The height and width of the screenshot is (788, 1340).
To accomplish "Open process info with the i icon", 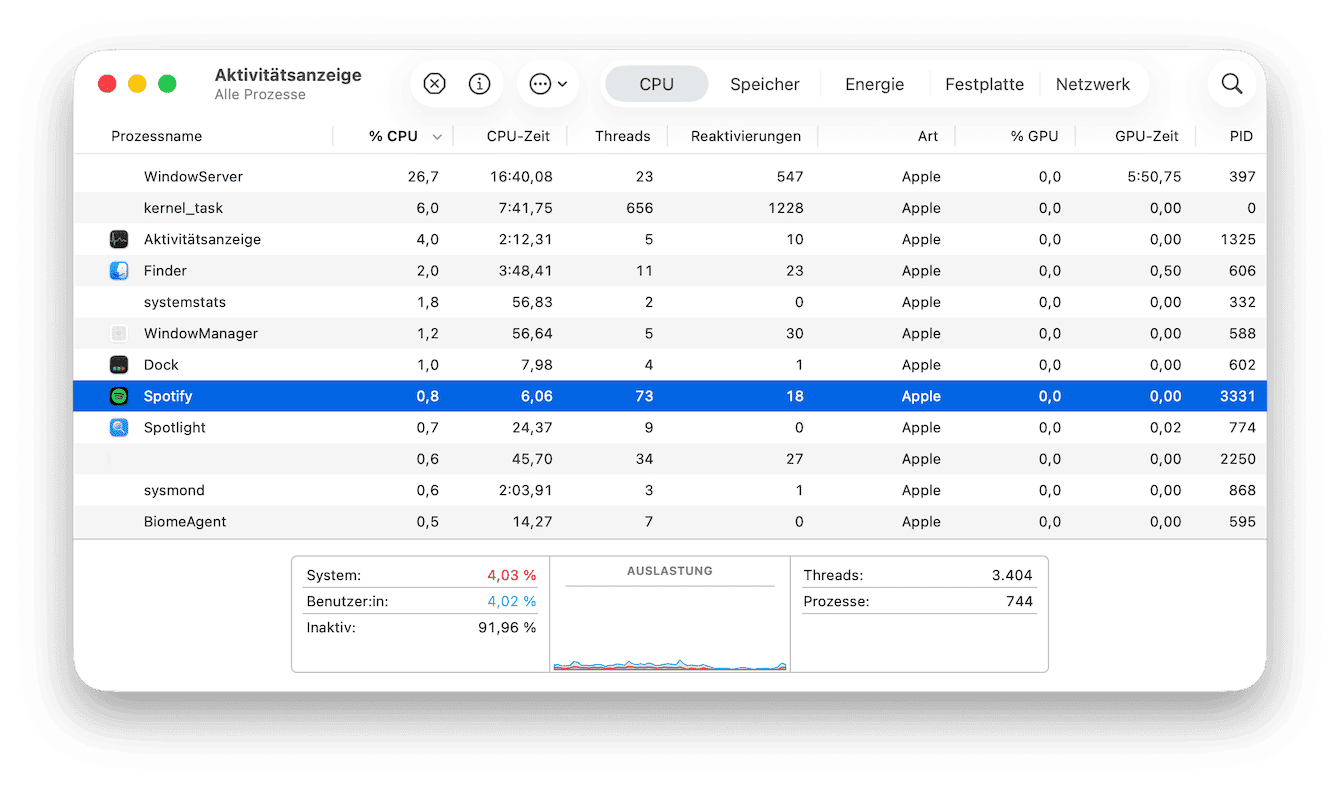I will pyautogui.click(x=480, y=84).
